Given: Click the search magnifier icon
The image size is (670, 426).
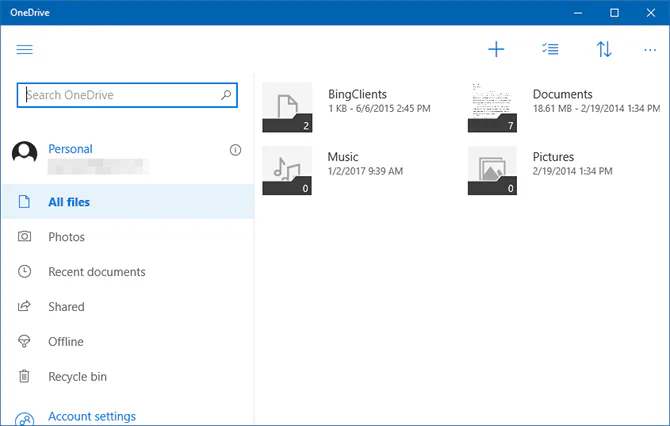Looking at the screenshot, I should [x=226, y=95].
